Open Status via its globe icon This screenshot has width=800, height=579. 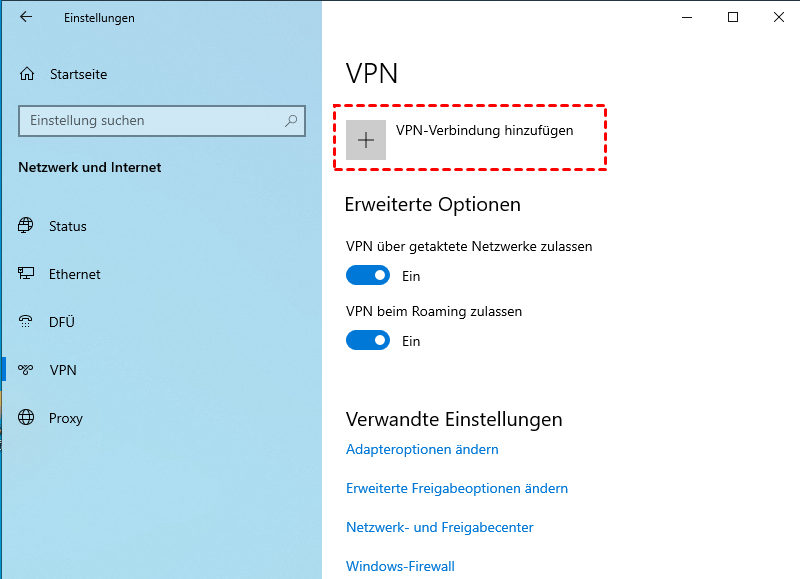coord(27,226)
